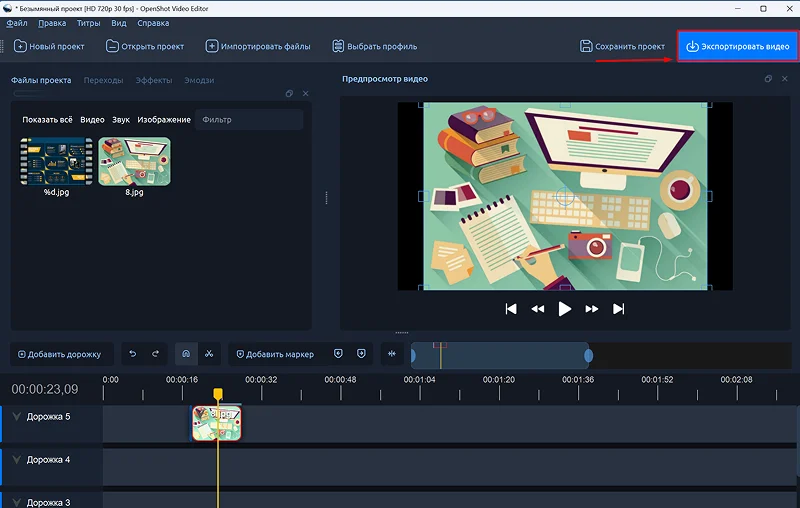Click the undo arrow in timeline toolbar

click(x=134, y=354)
